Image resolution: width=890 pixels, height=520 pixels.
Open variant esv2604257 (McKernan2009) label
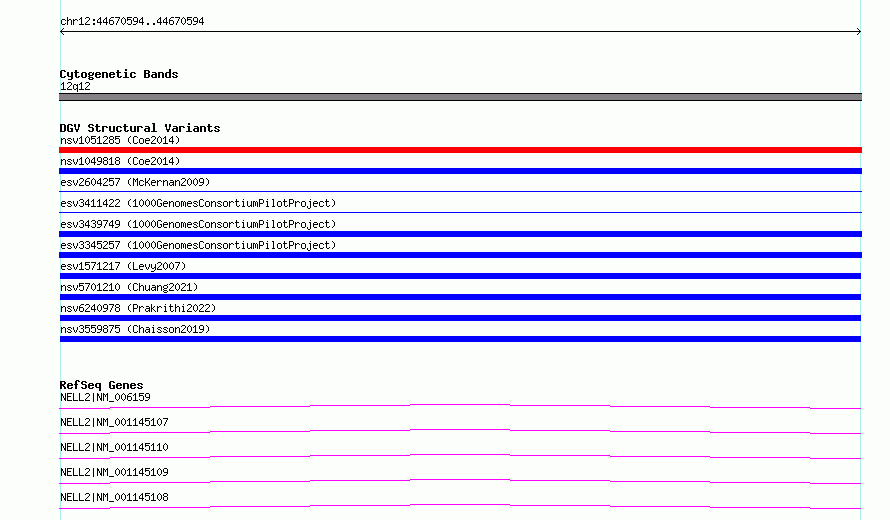135,182
